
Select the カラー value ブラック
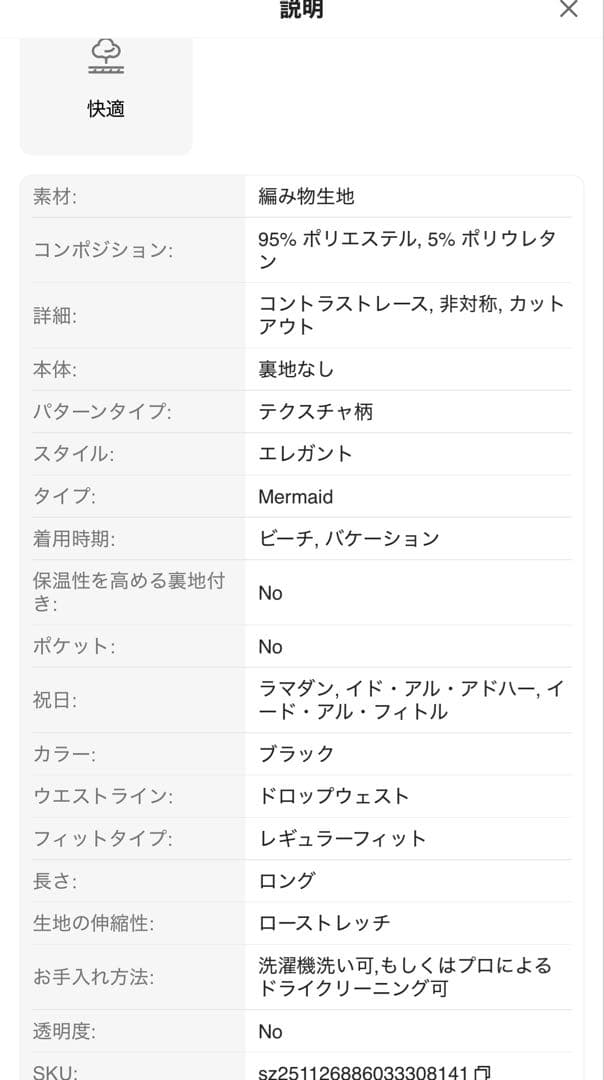(296, 753)
